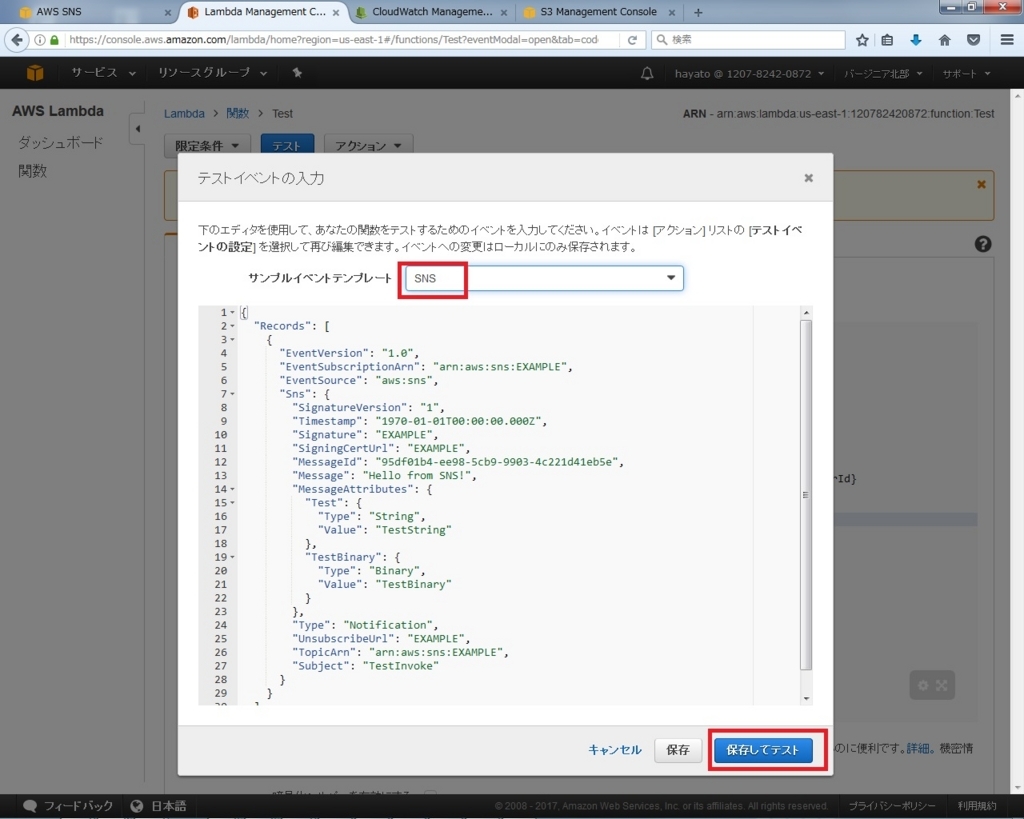This screenshot has width=1024, height=819.
Task: Reload the page with the refresh icon
Action: coord(632,40)
